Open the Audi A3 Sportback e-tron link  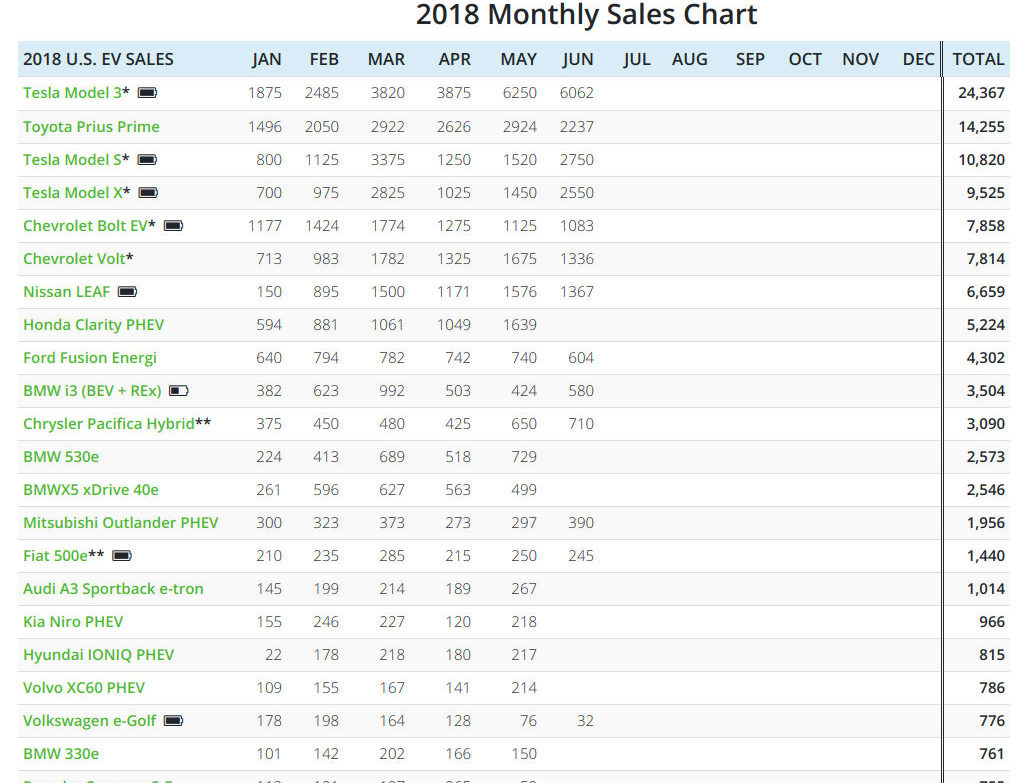[x=113, y=589]
